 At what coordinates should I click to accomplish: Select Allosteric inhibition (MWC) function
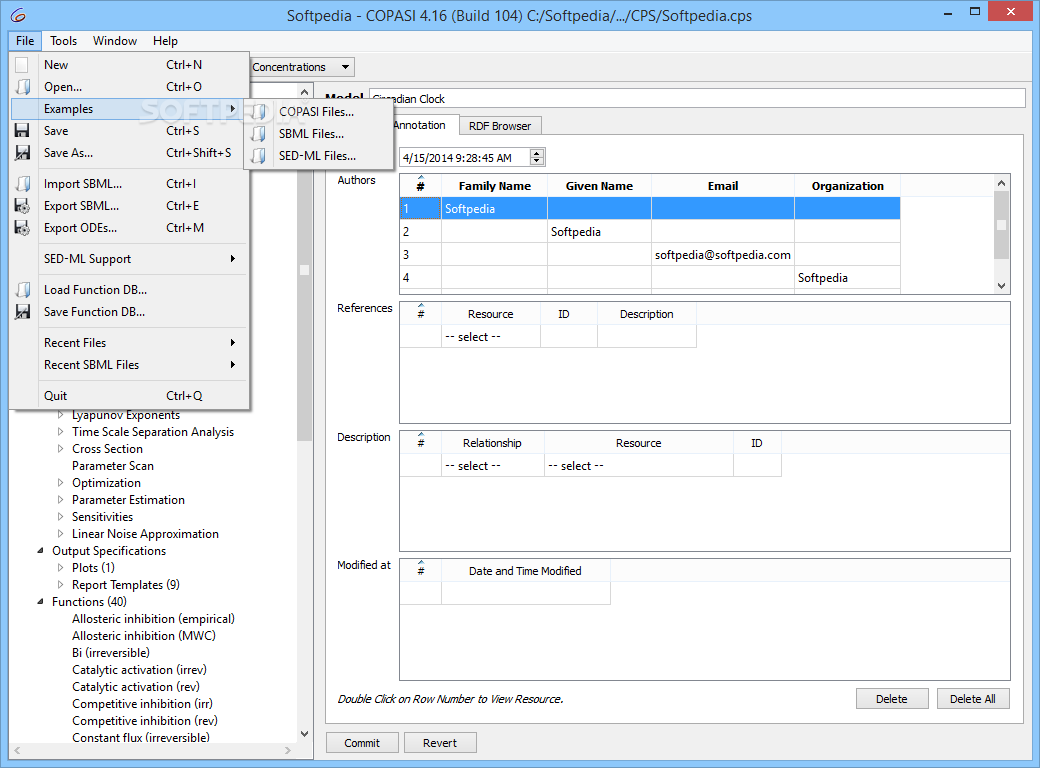tap(144, 635)
